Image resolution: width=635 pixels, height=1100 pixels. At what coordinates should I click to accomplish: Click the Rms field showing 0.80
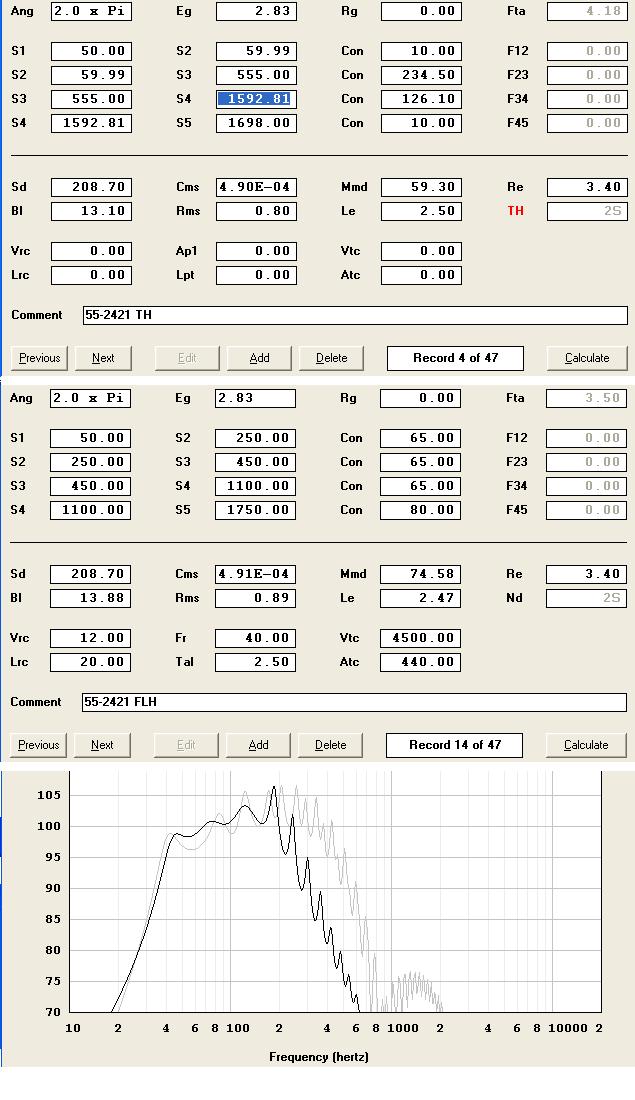(x=257, y=211)
